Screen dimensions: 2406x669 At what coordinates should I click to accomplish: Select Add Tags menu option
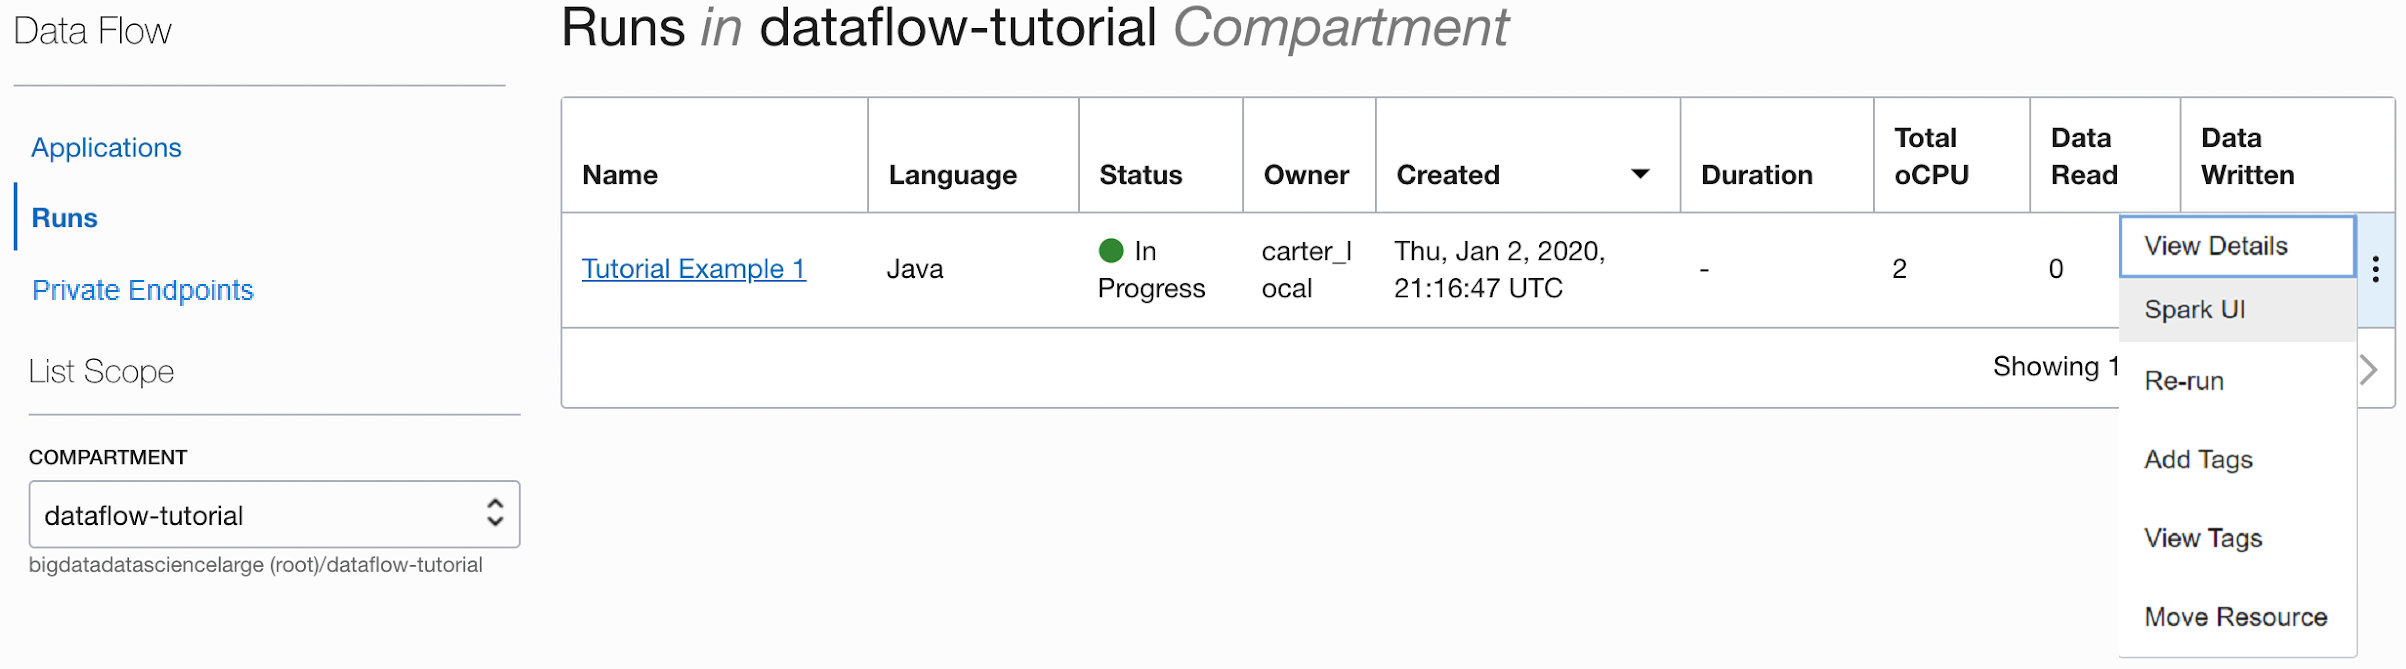(2198, 460)
